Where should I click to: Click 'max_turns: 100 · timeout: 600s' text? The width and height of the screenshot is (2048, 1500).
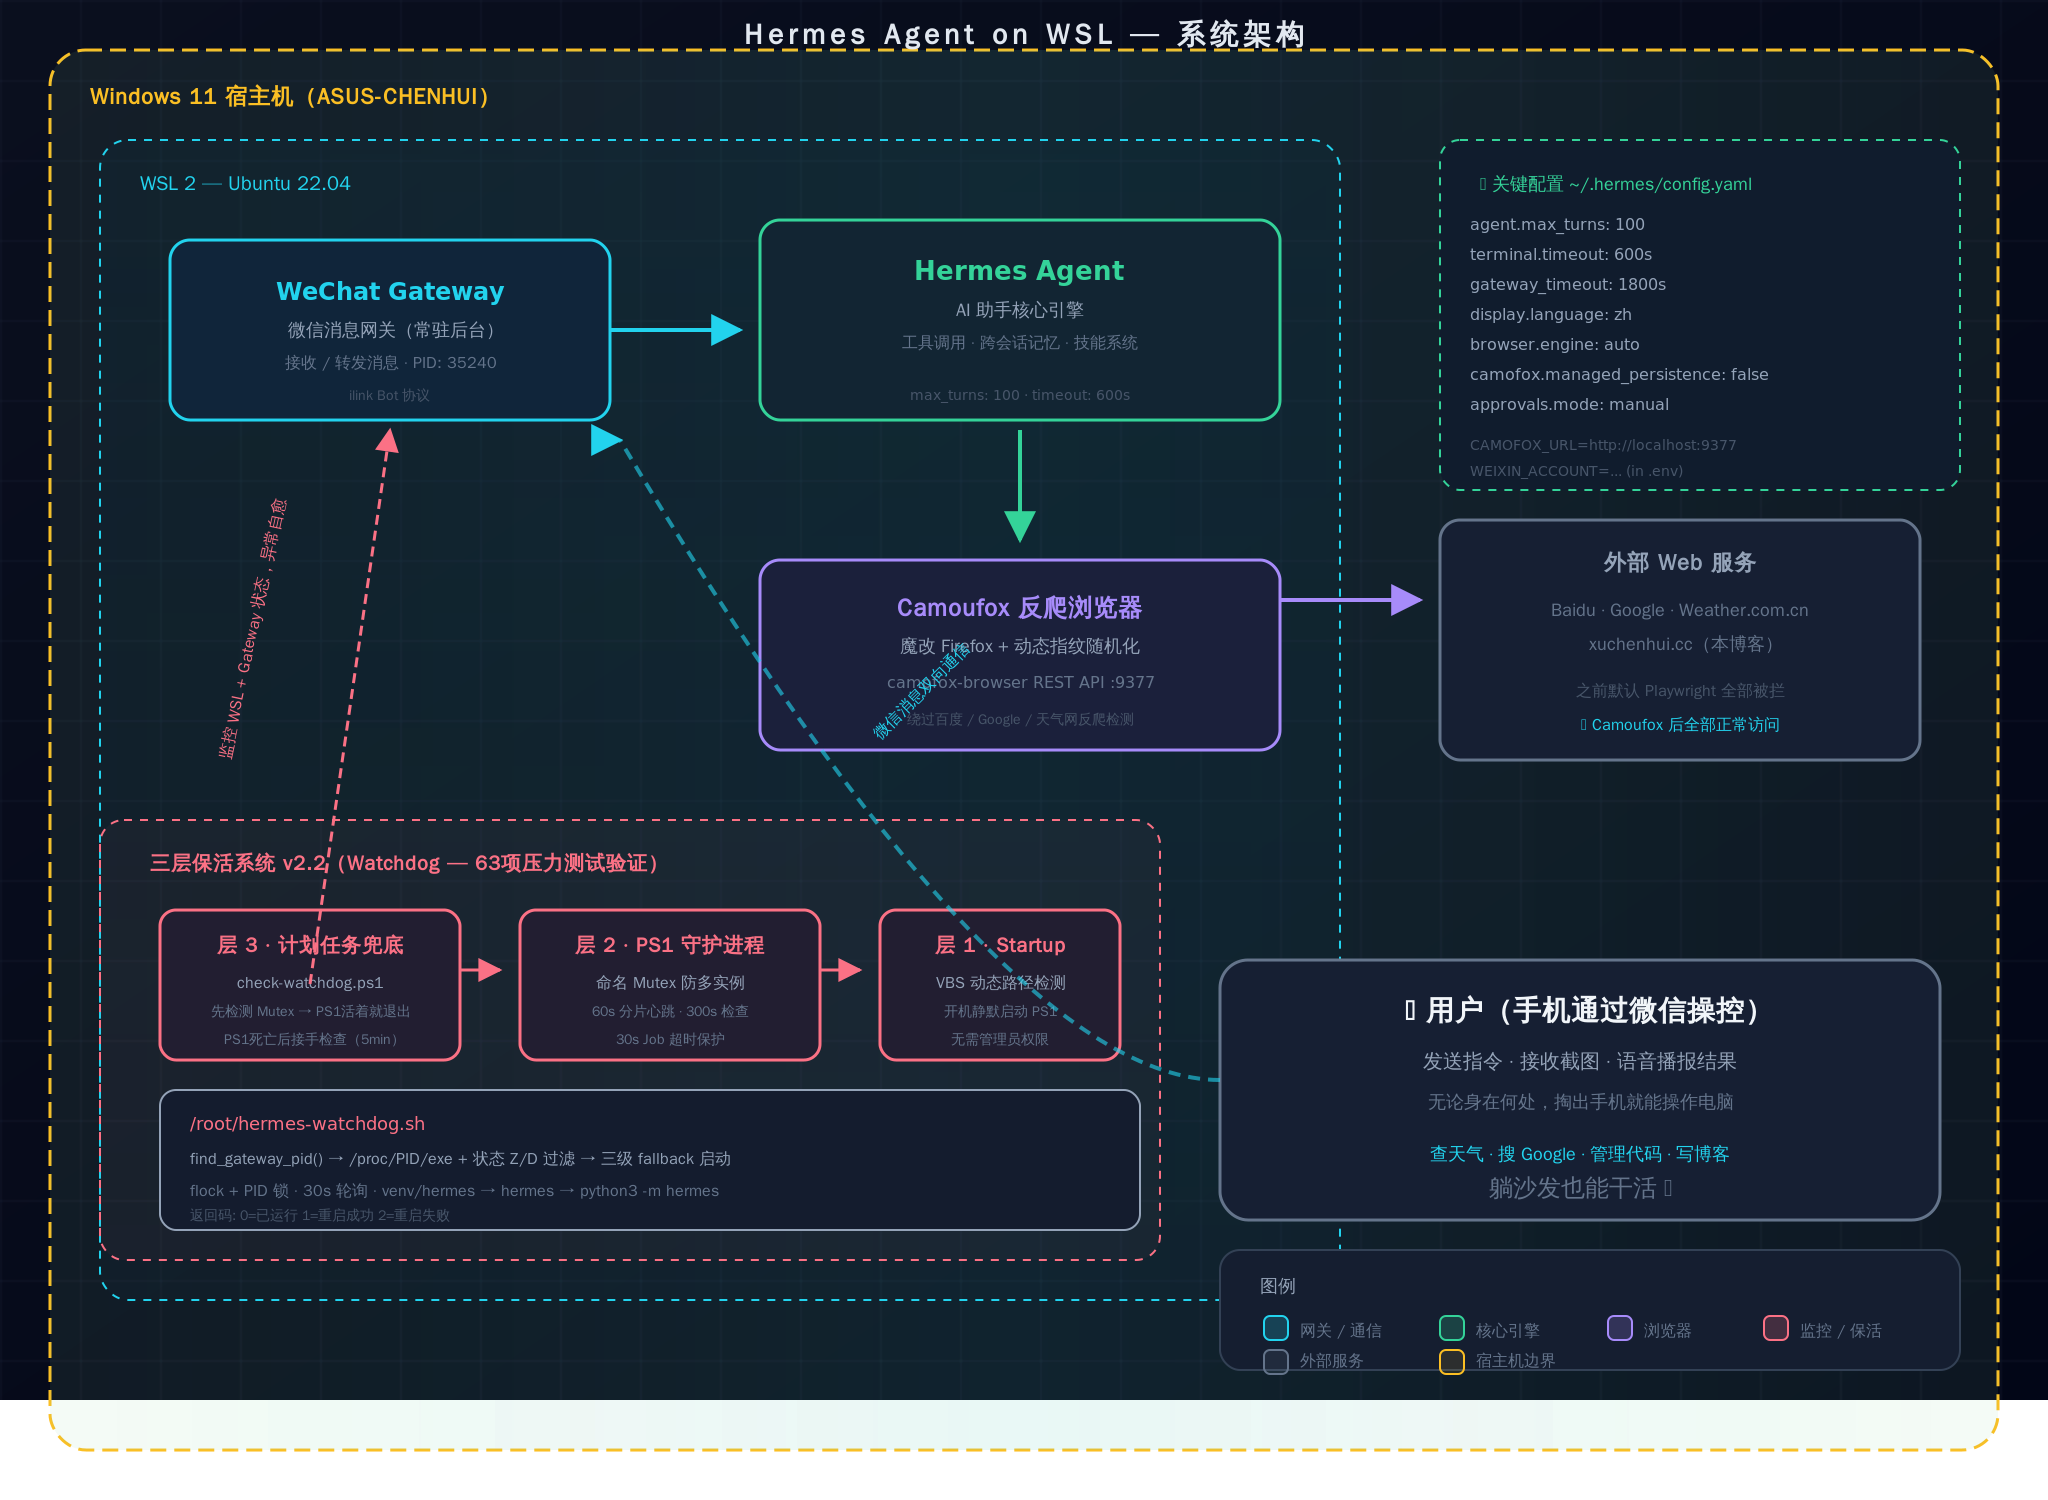coord(1019,396)
